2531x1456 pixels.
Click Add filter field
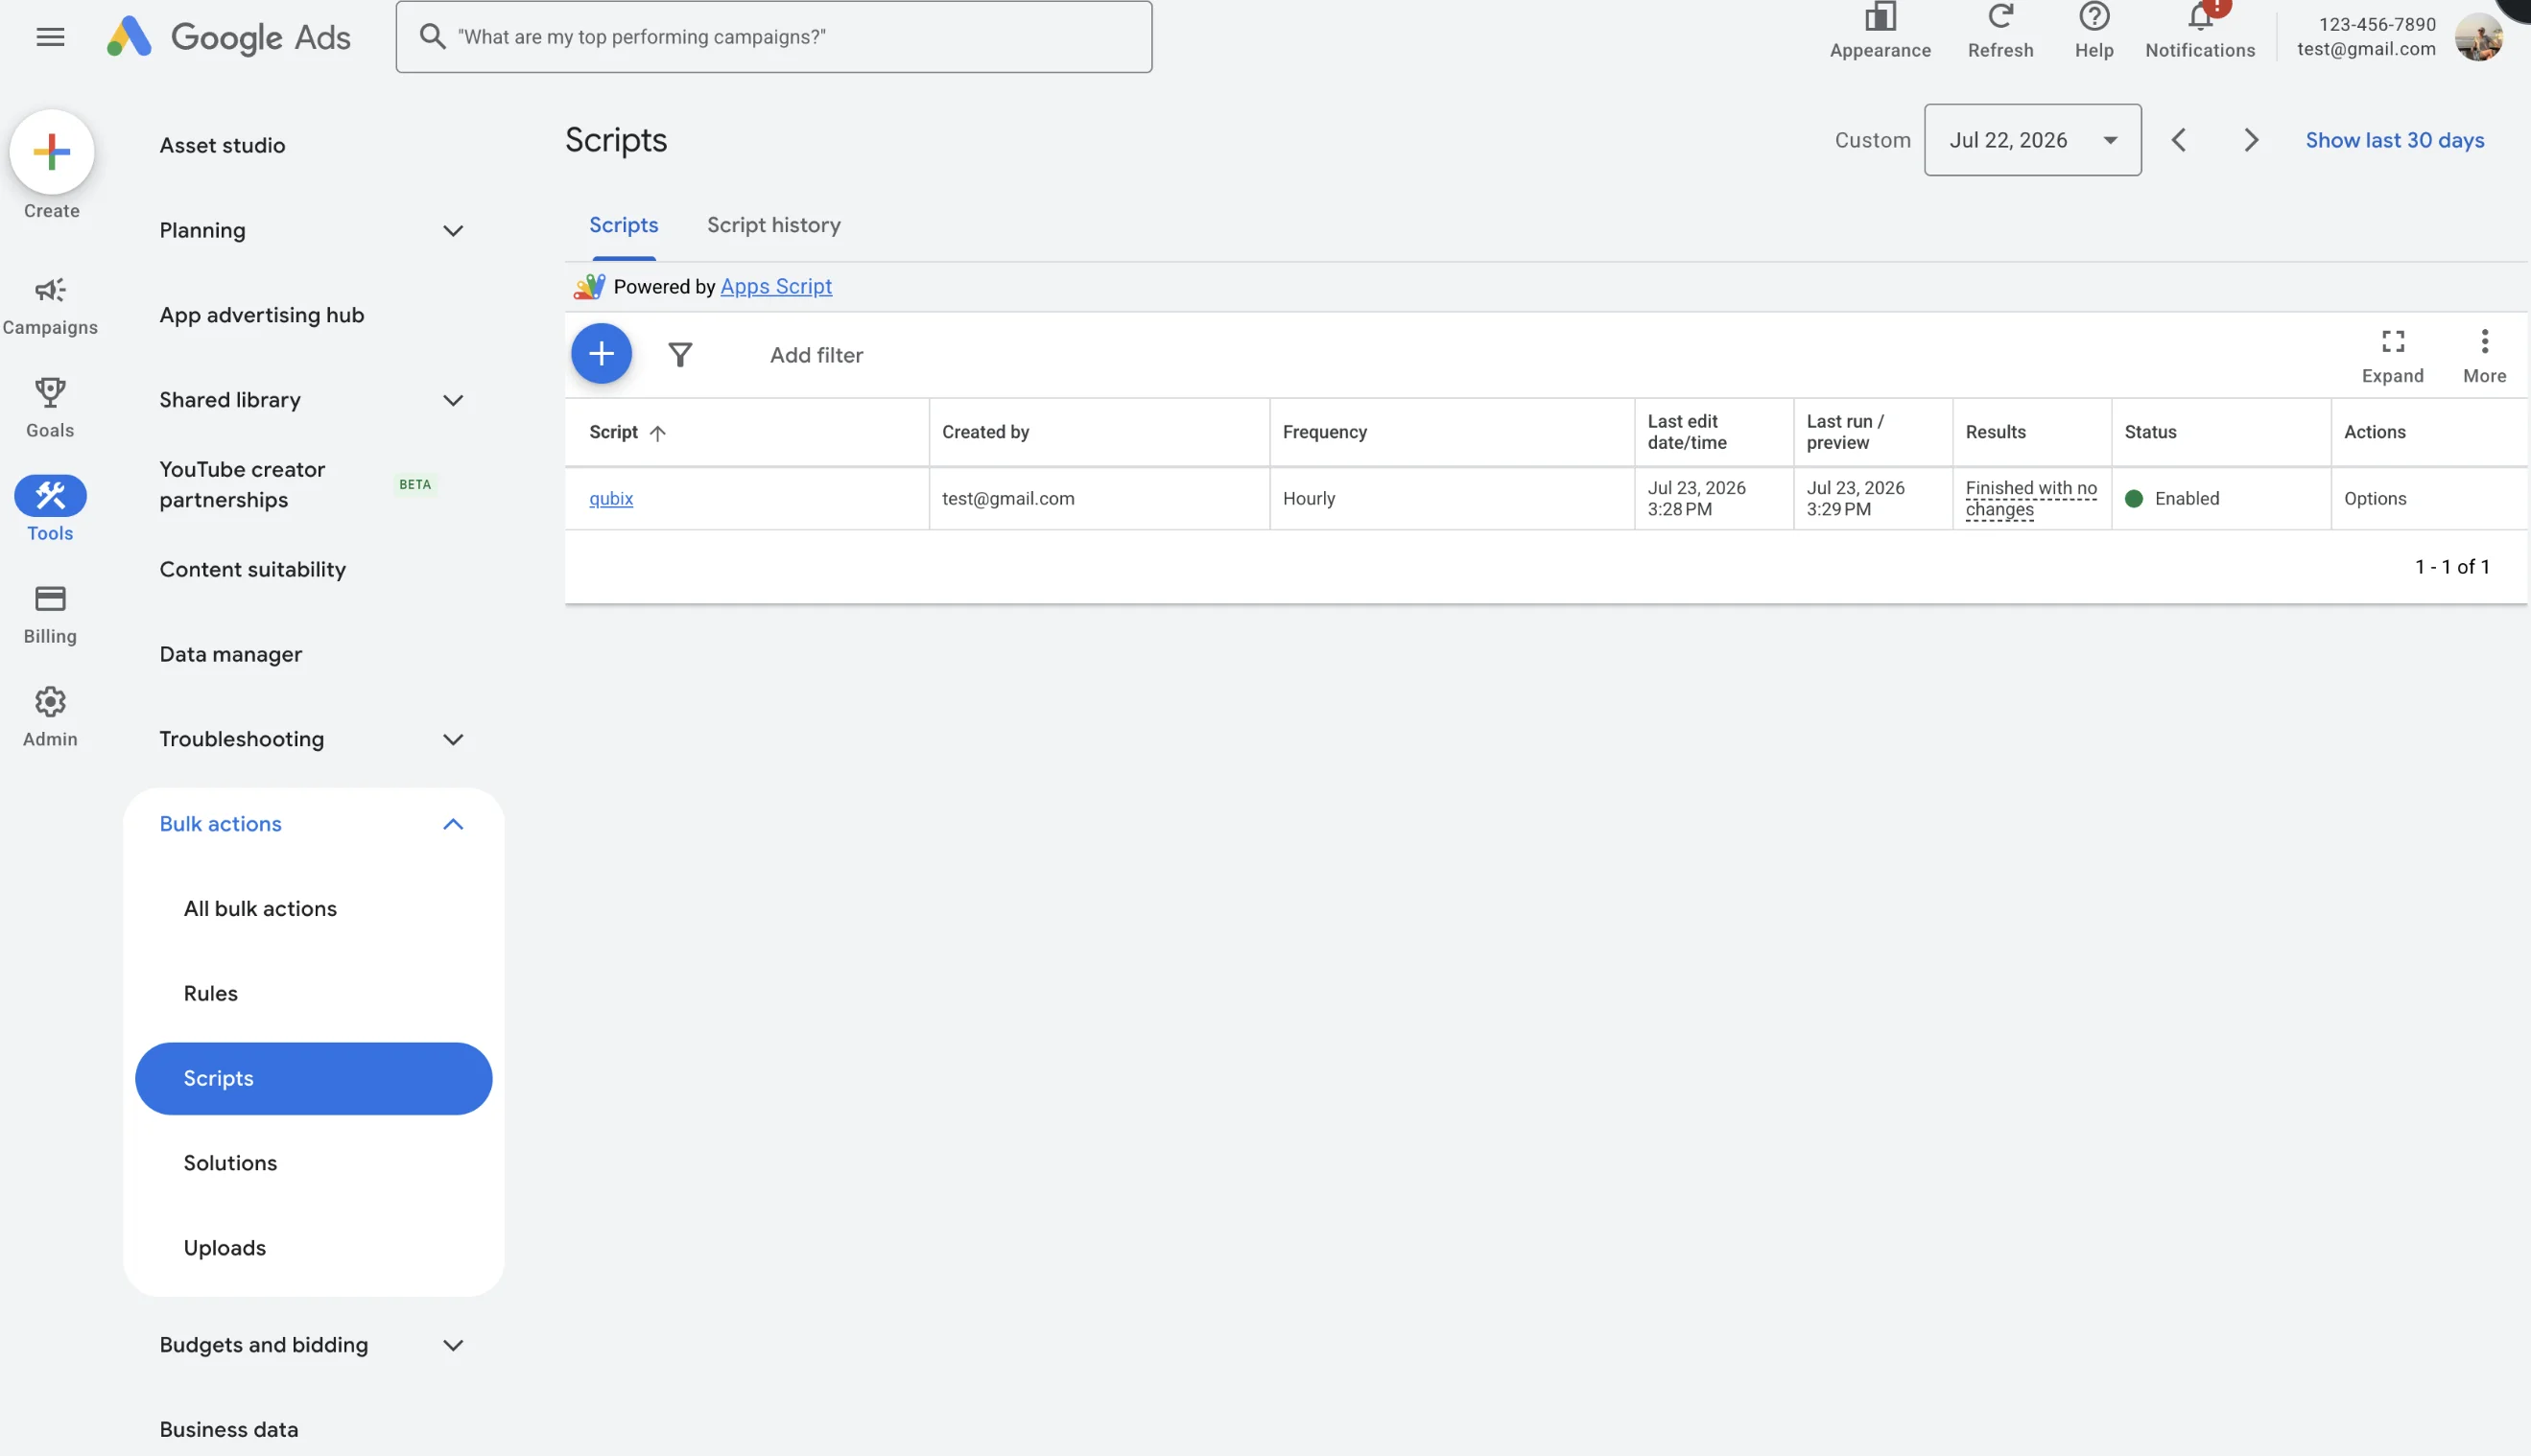(816, 355)
